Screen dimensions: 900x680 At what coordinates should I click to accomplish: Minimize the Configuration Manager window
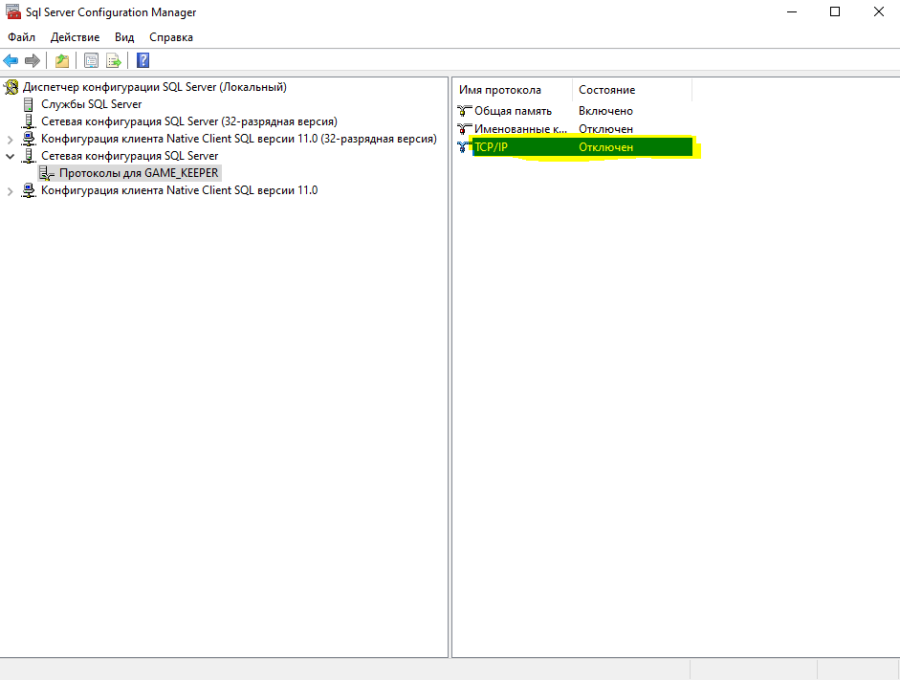tap(792, 11)
